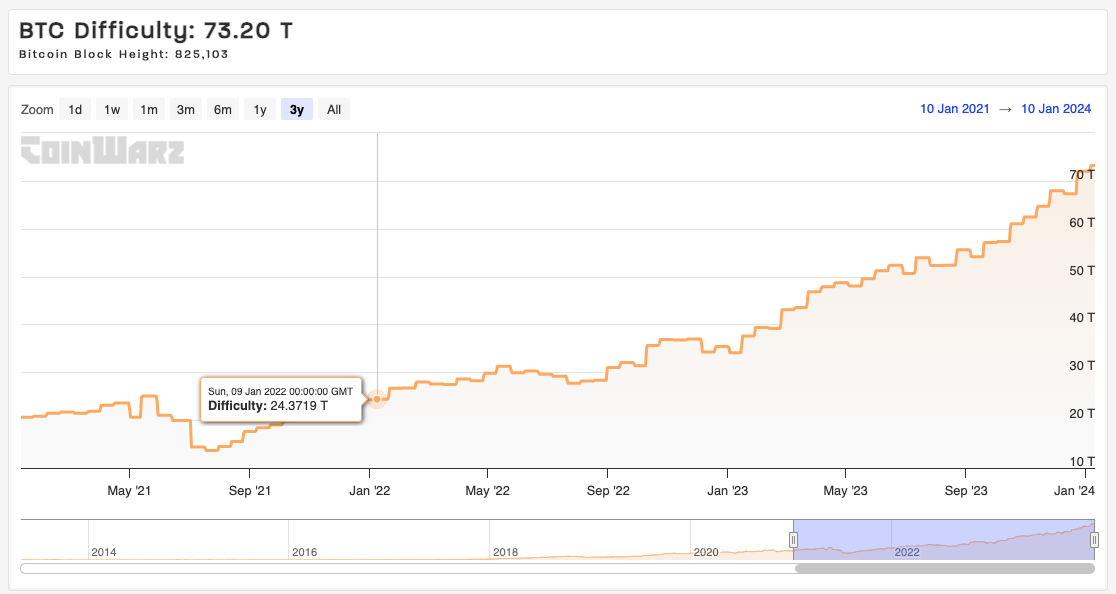This screenshot has width=1116, height=594.
Task: Click the CoinWarz watermark logo
Action: tap(102, 151)
